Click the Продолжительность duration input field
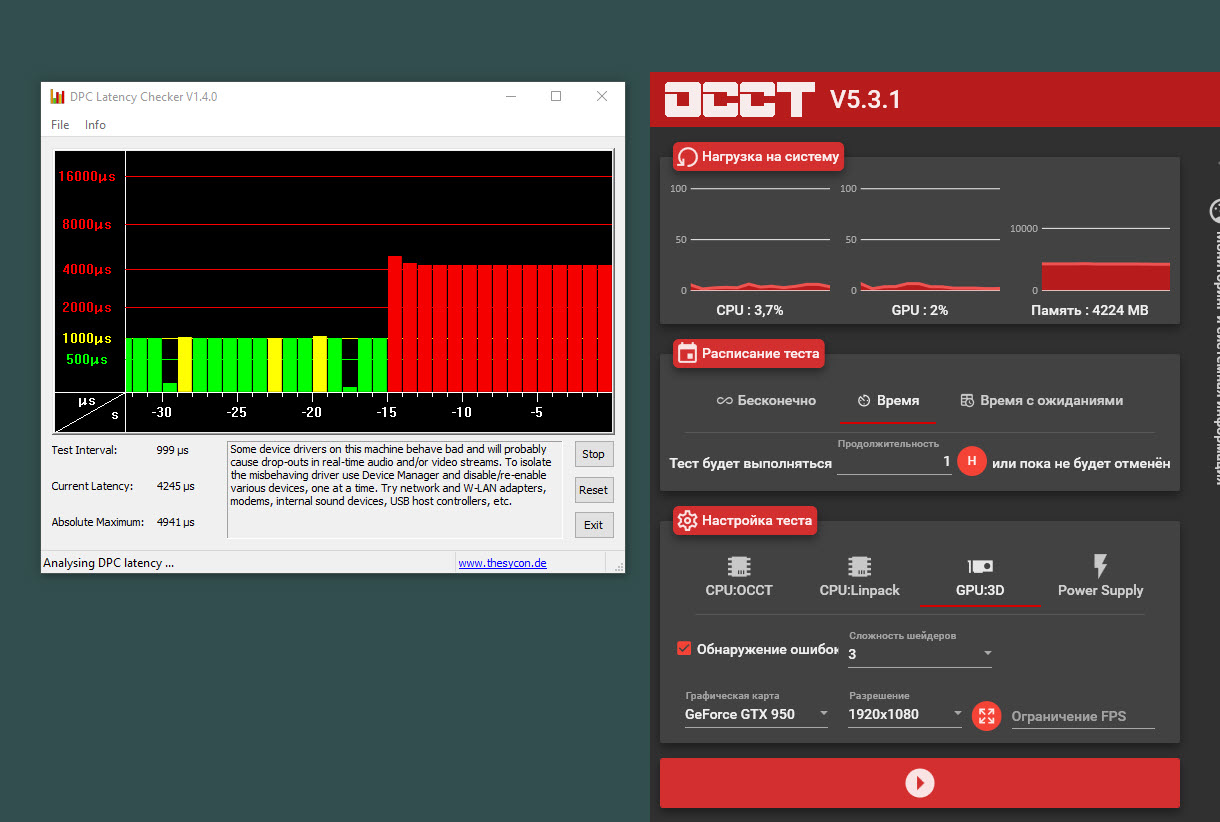 [x=894, y=461]
